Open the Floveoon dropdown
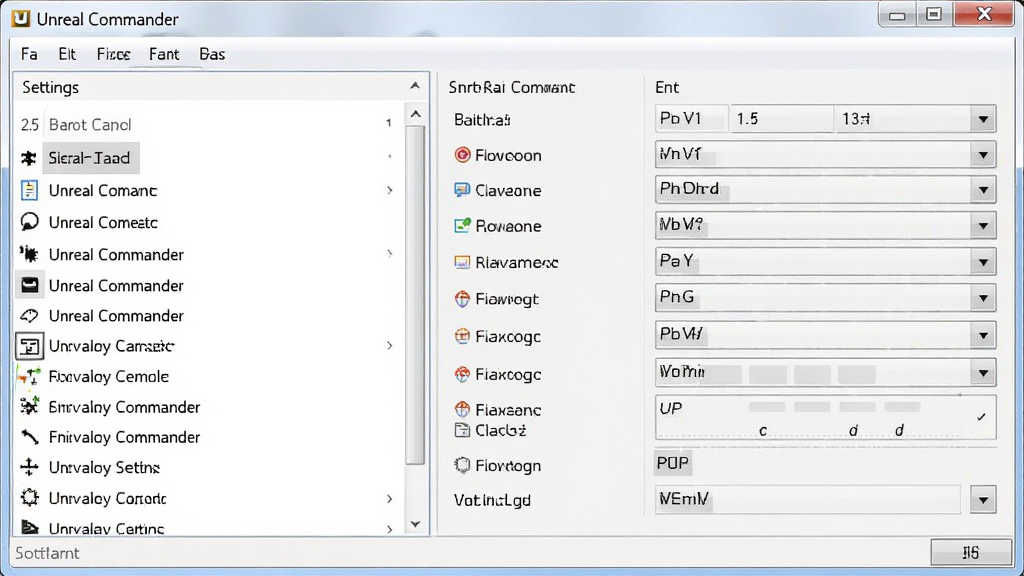Screen dimensions: 1024x576 point(983,155)
